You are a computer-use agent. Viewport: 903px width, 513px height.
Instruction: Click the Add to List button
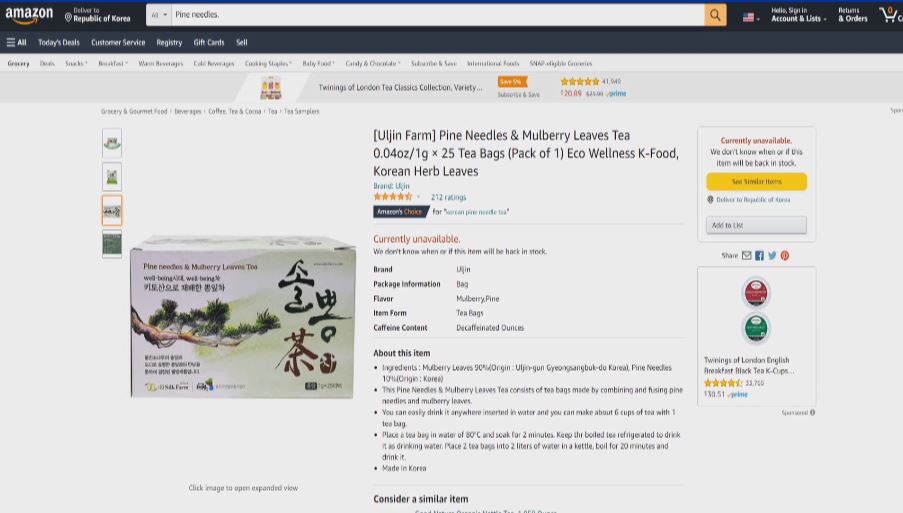click(756, 225)
